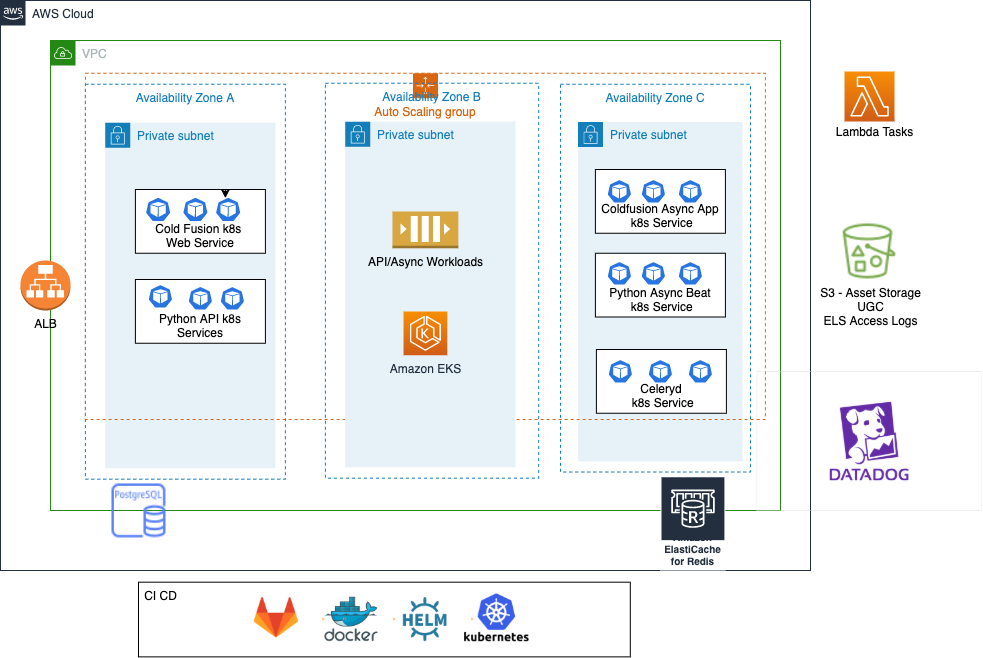Screen dimensions: 983x658
Task: Select "Coldfusion Async App k8s Service" label
Action: (660, 216)
